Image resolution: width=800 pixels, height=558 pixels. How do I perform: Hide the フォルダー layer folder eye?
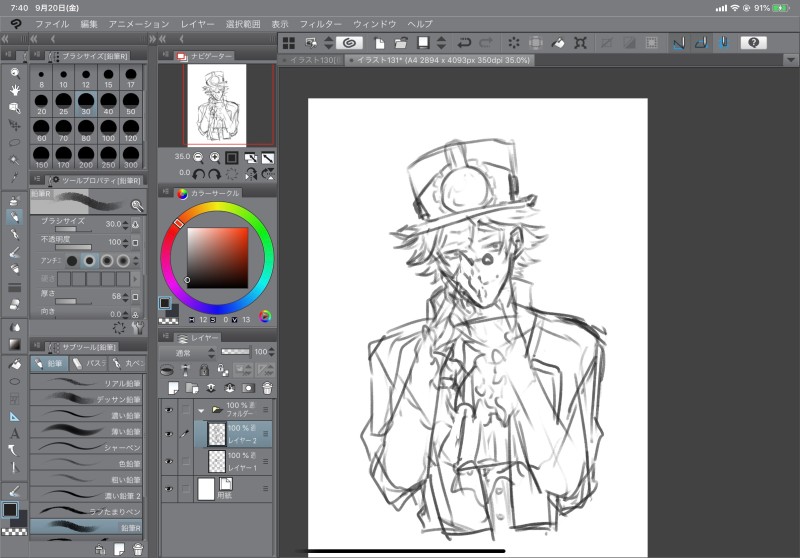tap(169, 410)
